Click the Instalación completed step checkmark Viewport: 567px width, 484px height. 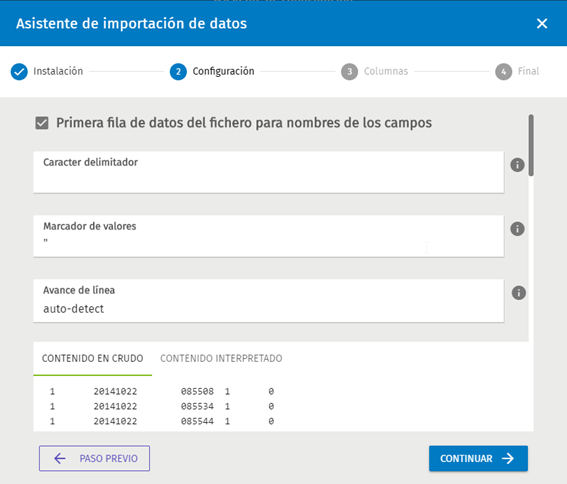pyautogui.click(x=19, y=72)
